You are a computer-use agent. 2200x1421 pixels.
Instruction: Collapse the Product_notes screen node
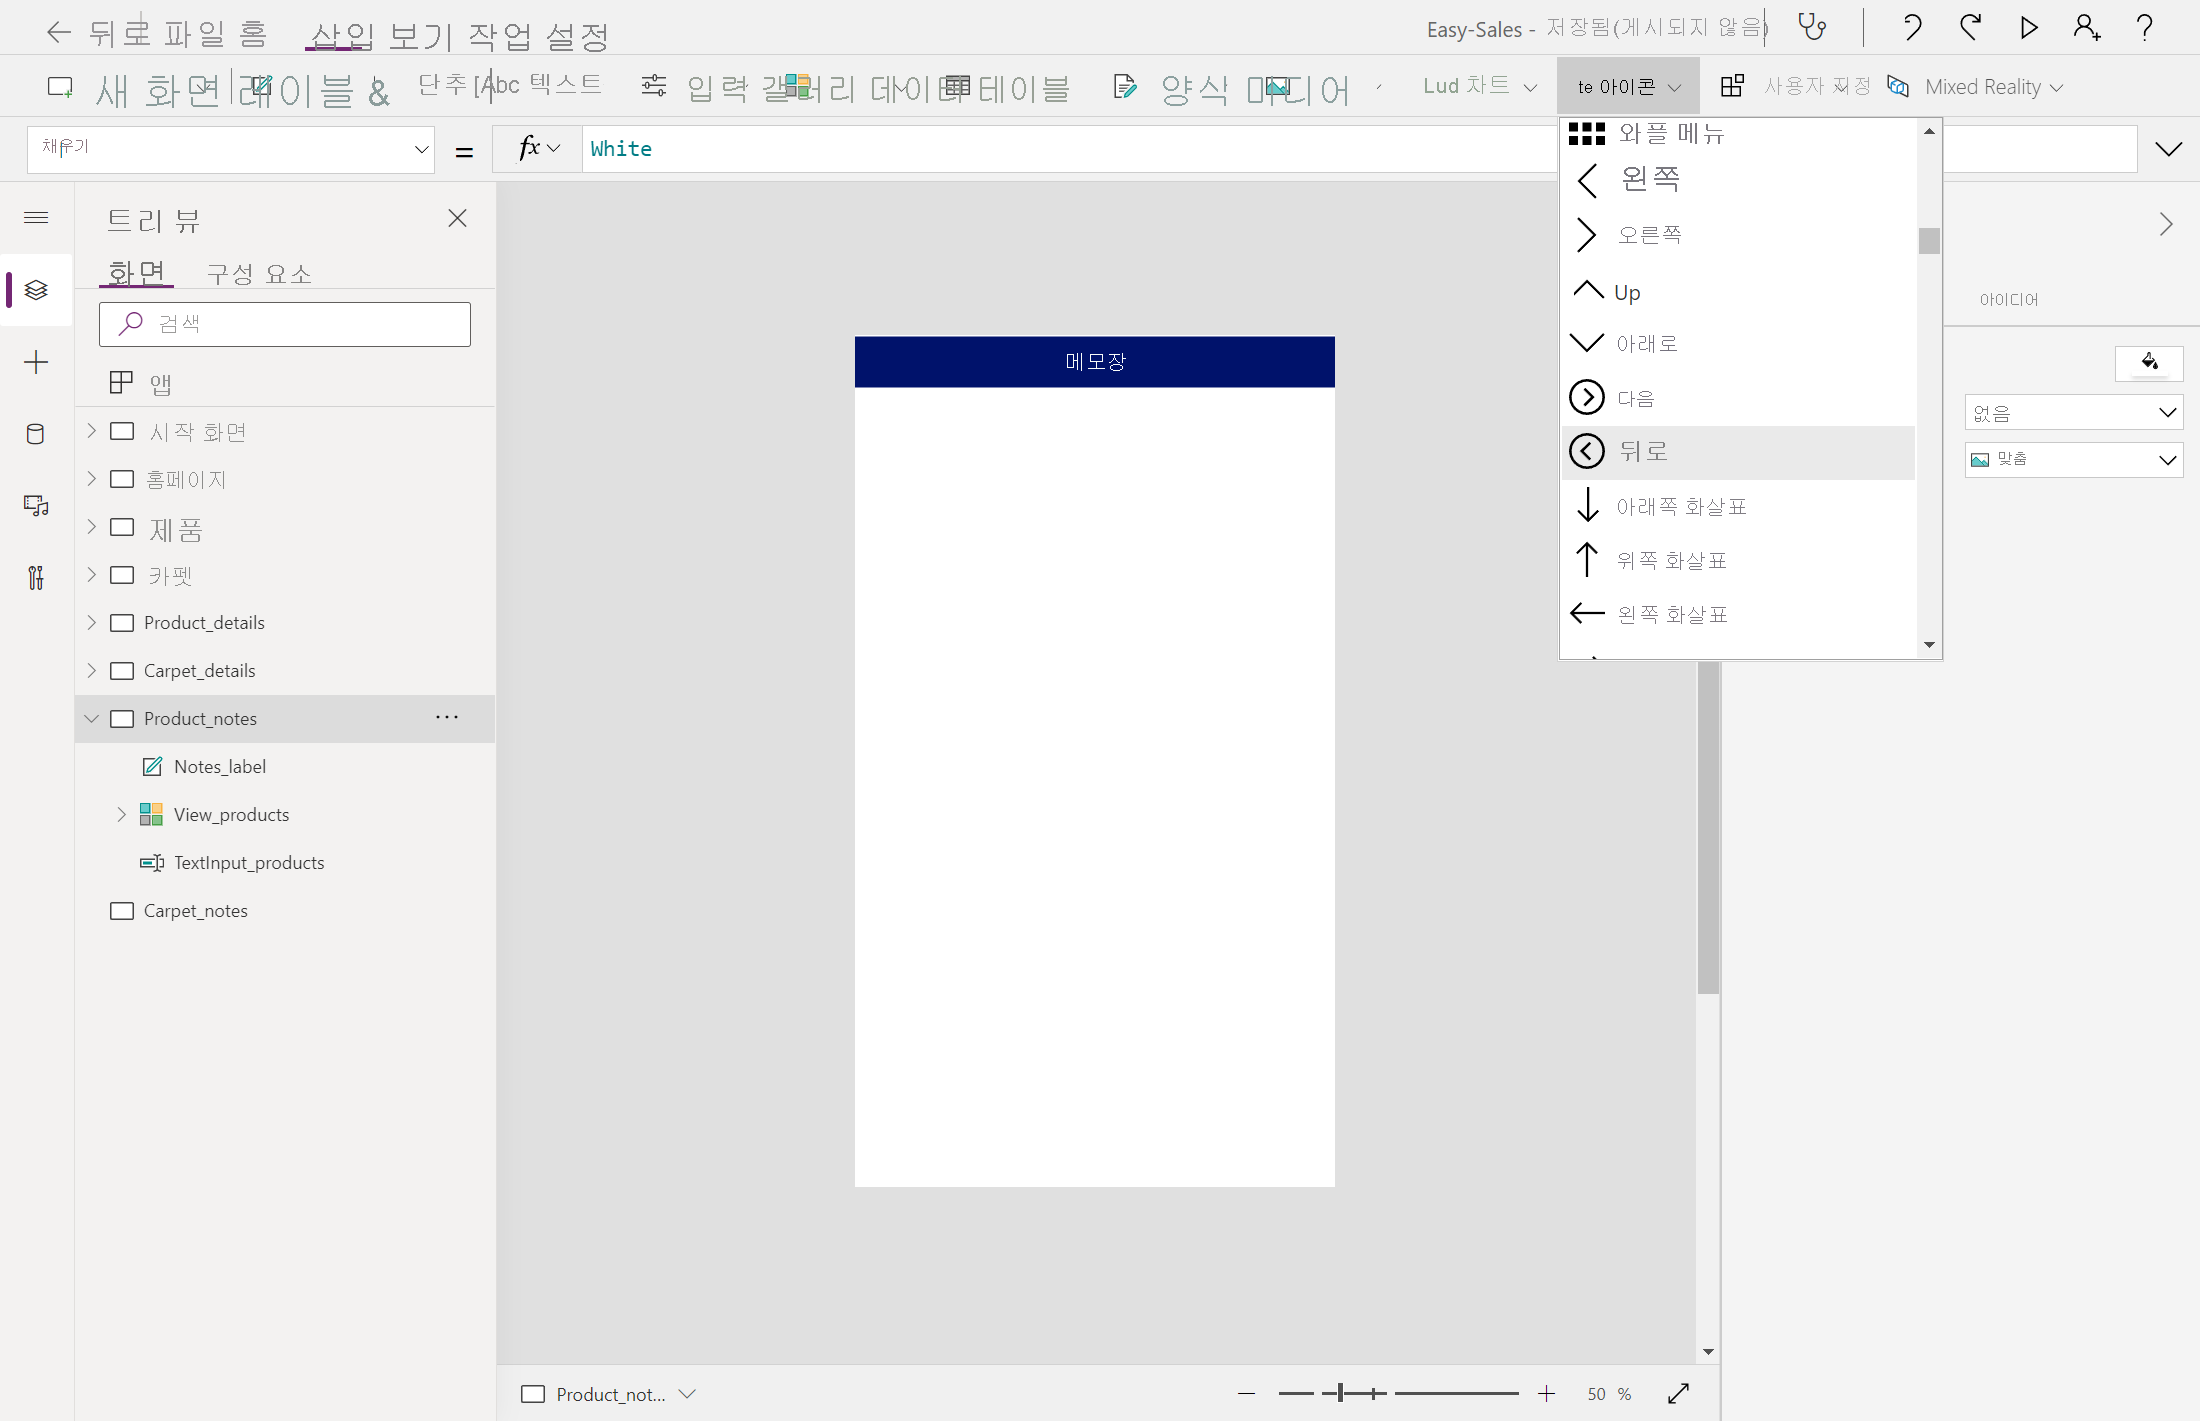[92, 718]
